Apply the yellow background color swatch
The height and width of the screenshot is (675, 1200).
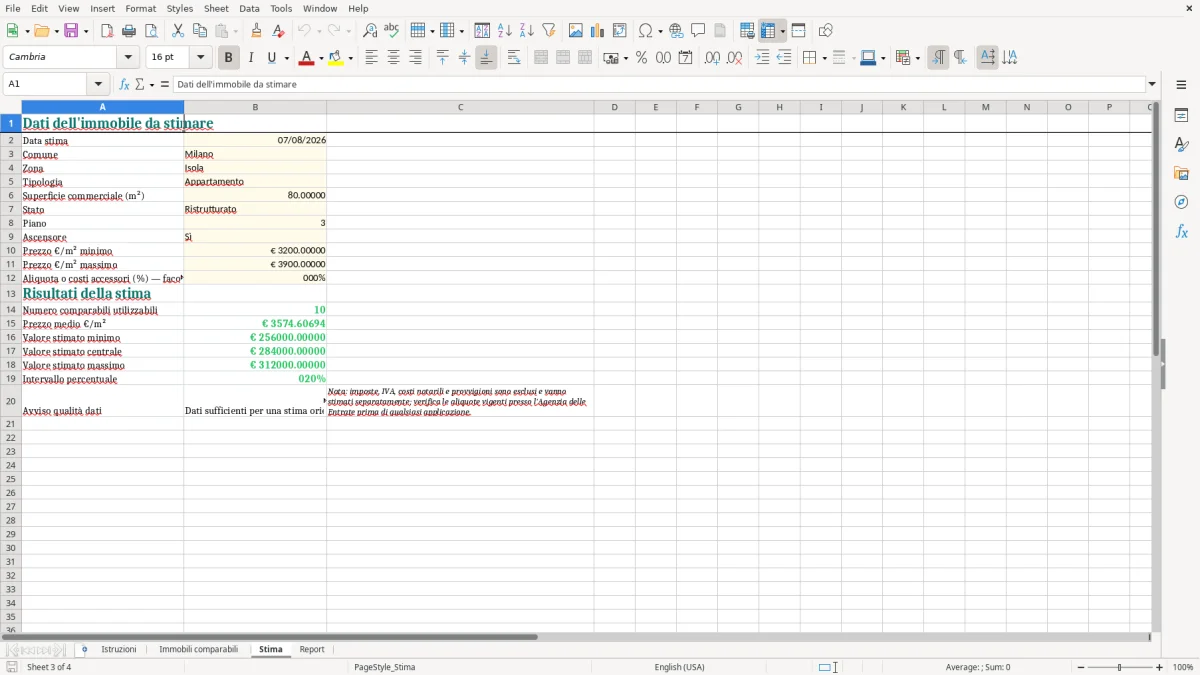pyautogui.click(x=336, y=58)
